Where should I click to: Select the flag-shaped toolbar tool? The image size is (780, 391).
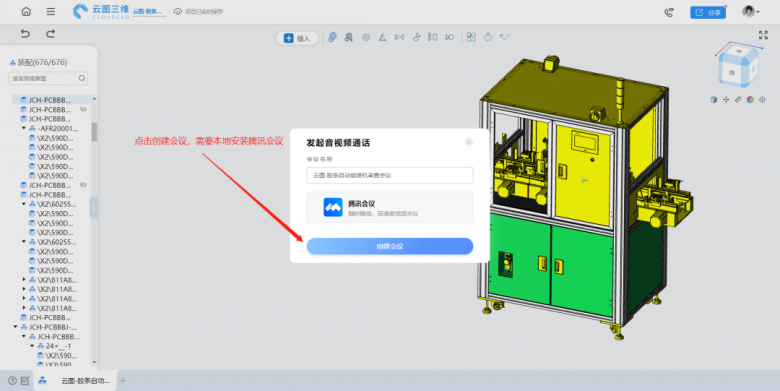pos(416,37)
